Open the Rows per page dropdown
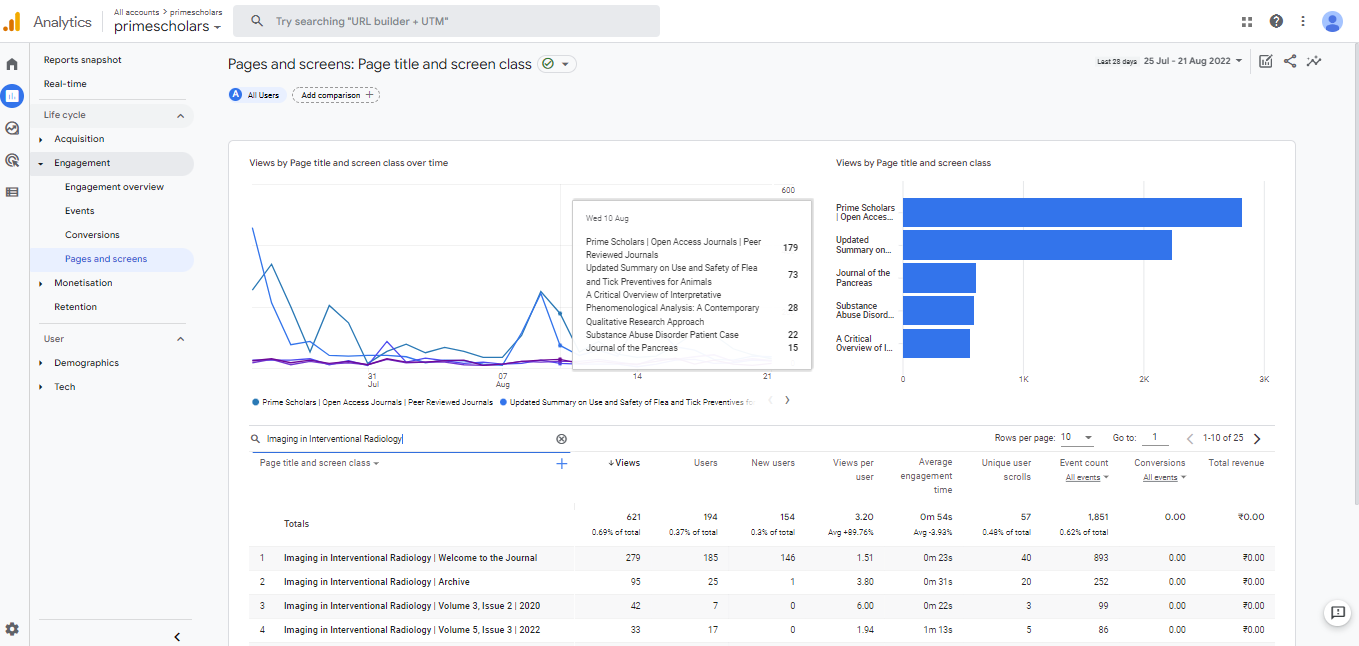Screen dimensions: 1359x646 coord(1078,438)
